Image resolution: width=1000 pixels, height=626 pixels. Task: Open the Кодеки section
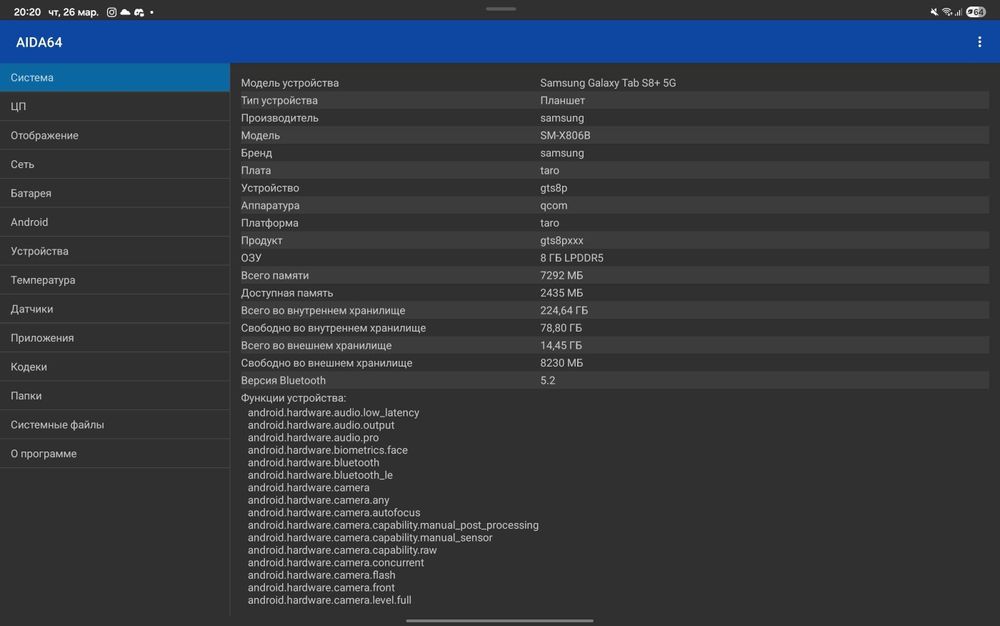115,367
